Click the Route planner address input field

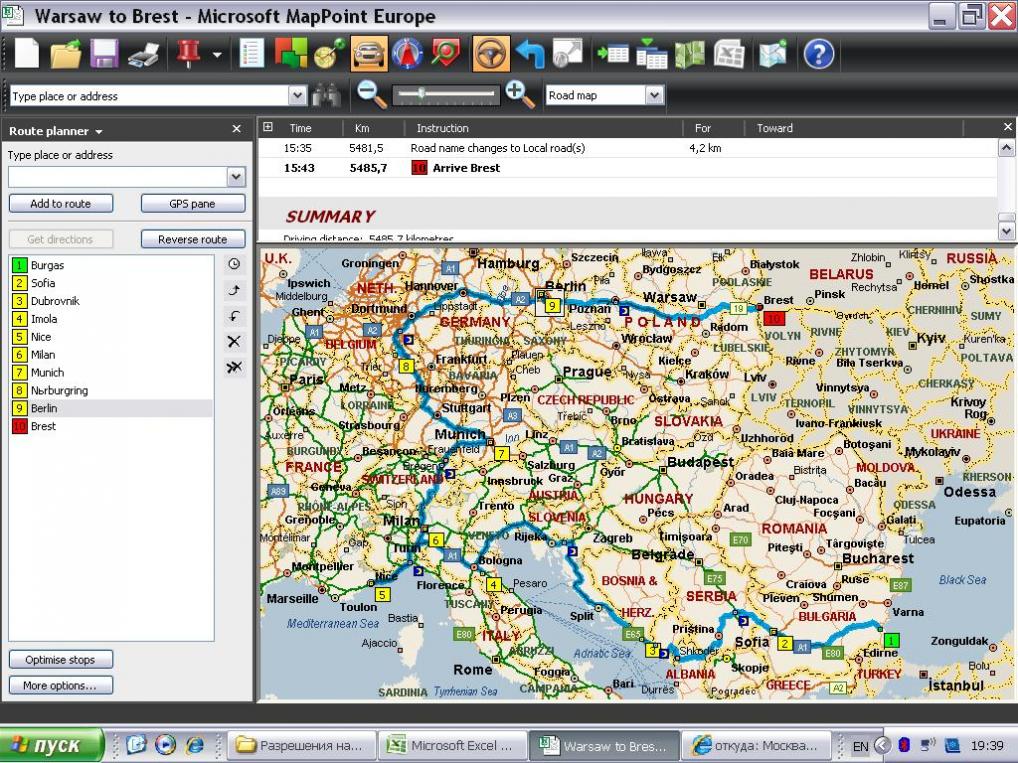click(x=118, y=176)
